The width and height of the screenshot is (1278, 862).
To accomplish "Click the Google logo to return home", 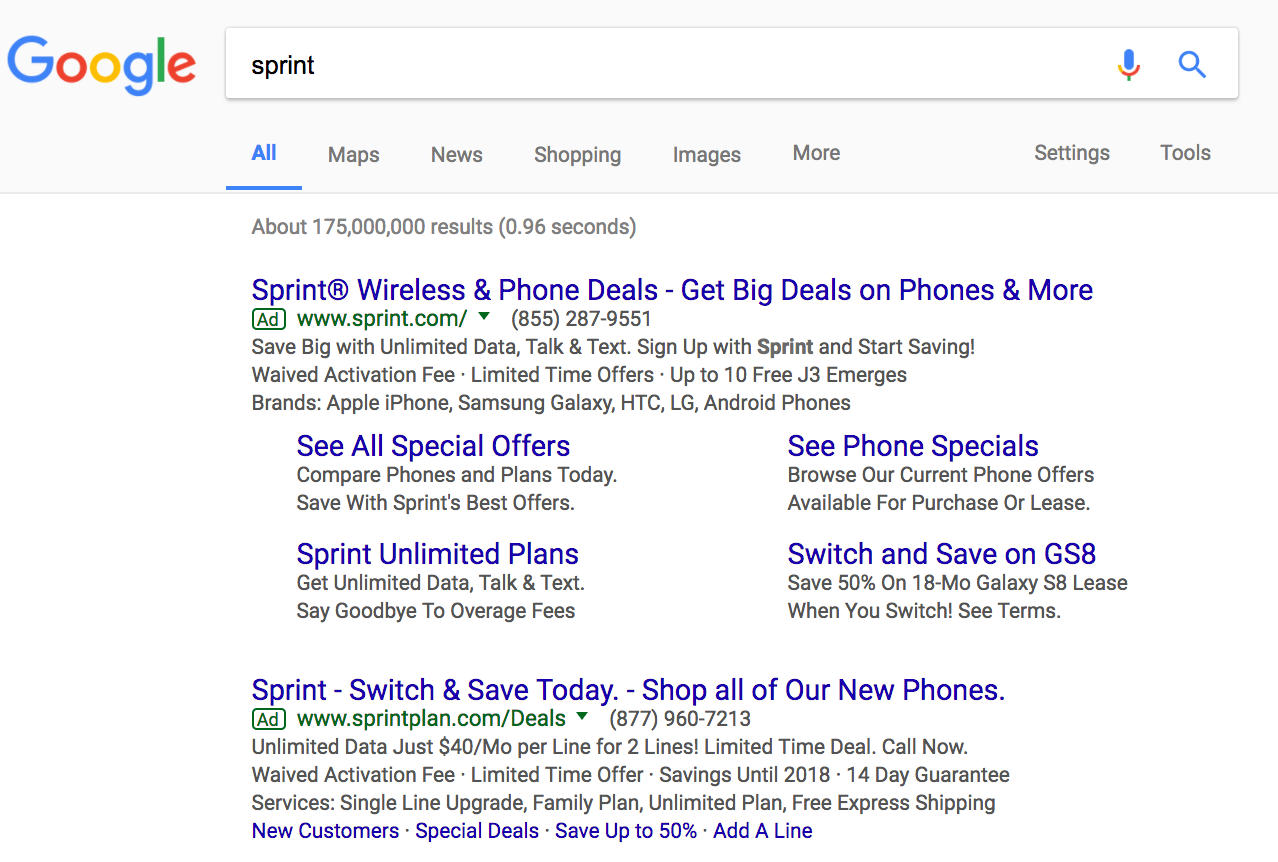I will (x=100, y=64).
